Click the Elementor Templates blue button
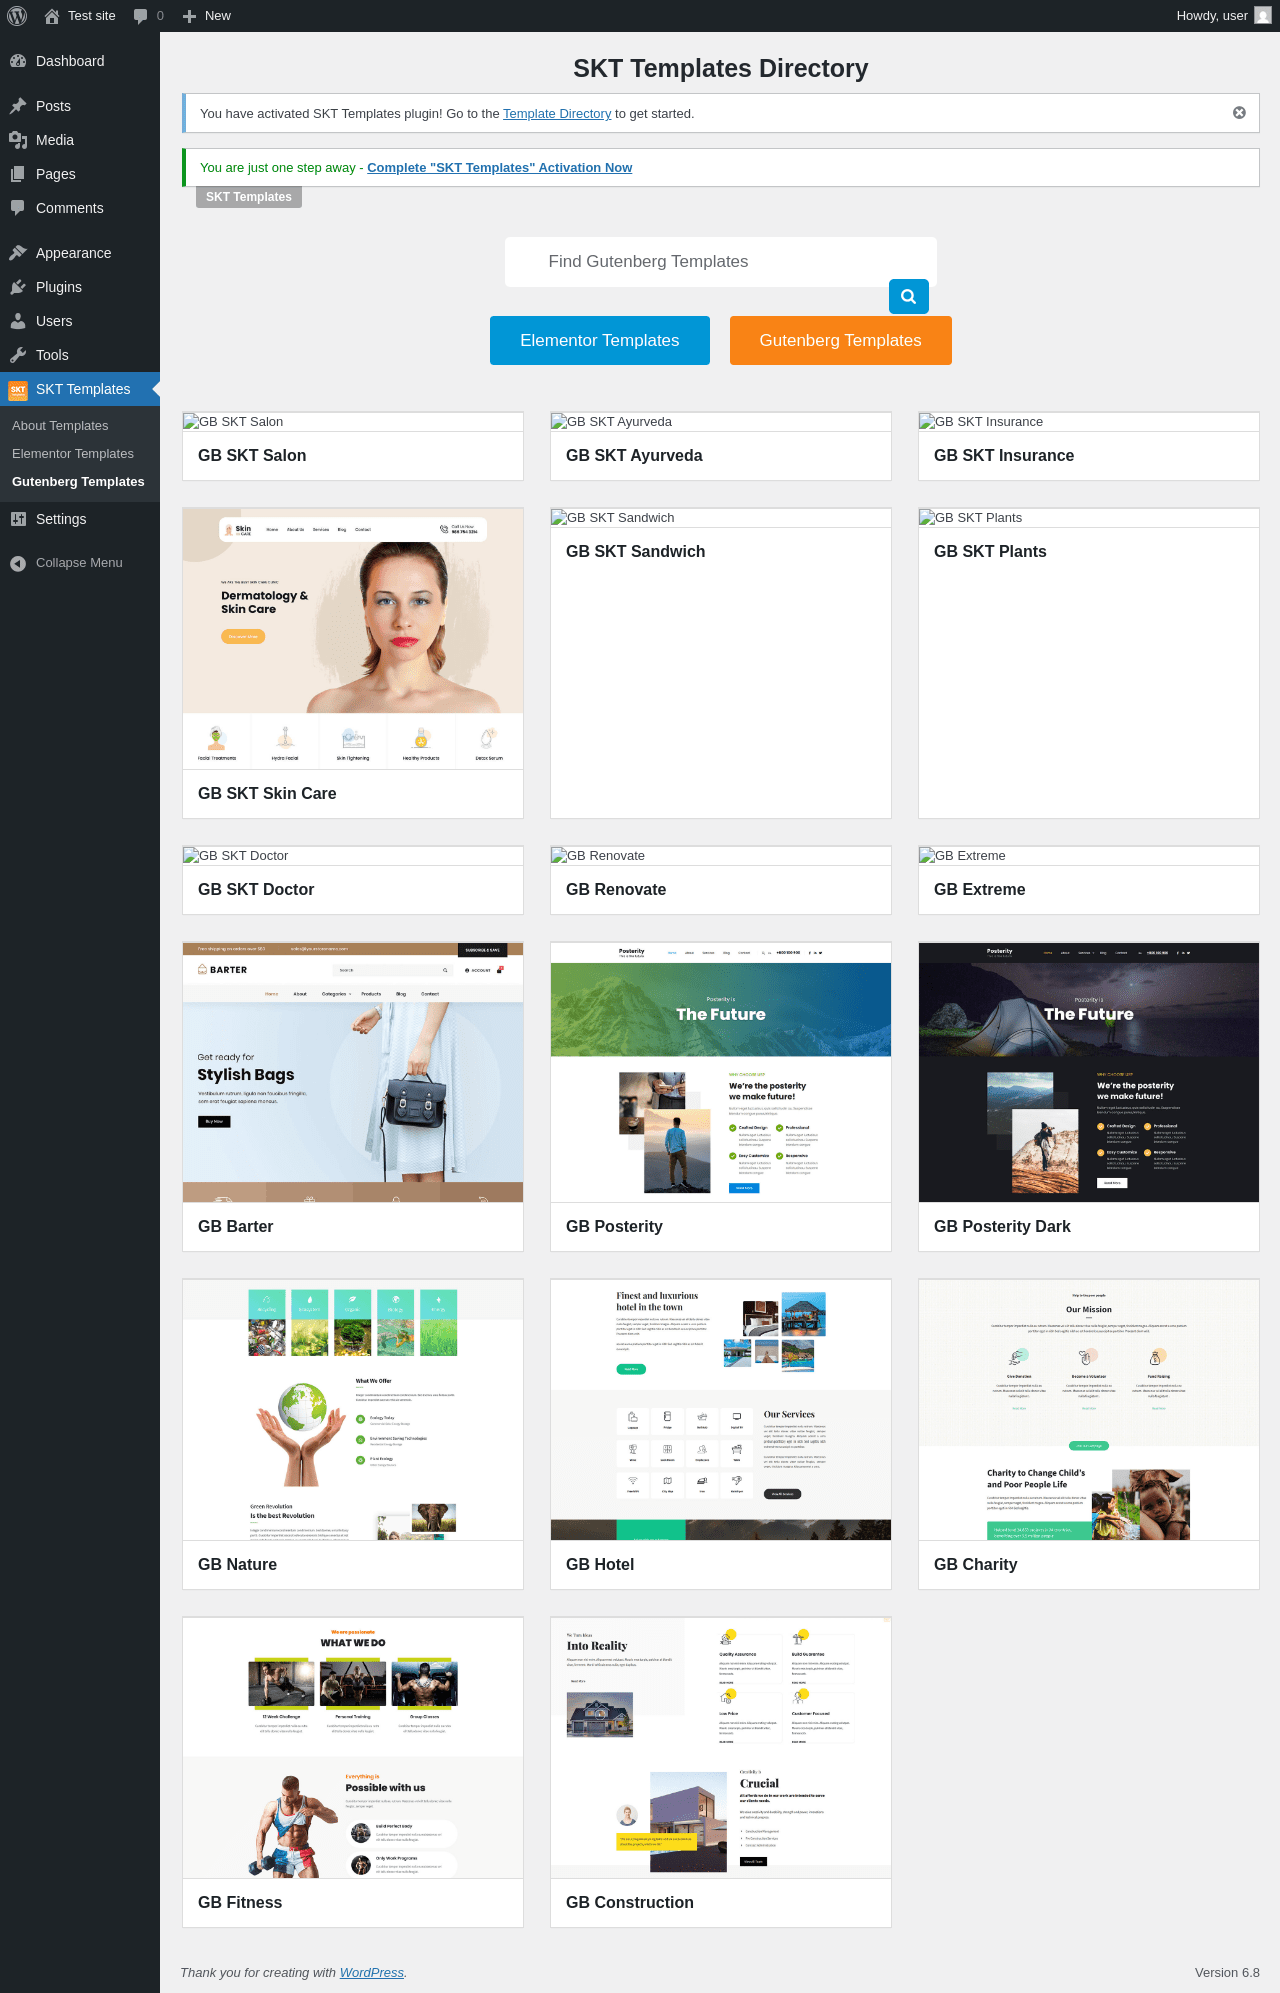 (600, 340)
